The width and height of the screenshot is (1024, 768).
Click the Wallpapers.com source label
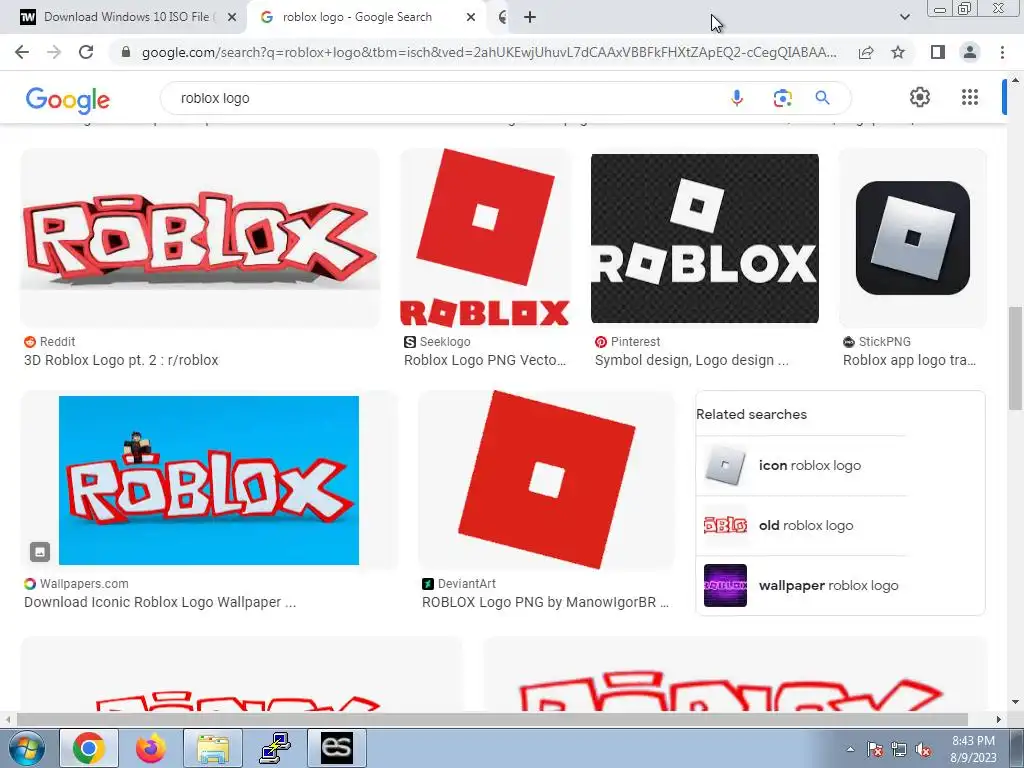tap(76, 584)
